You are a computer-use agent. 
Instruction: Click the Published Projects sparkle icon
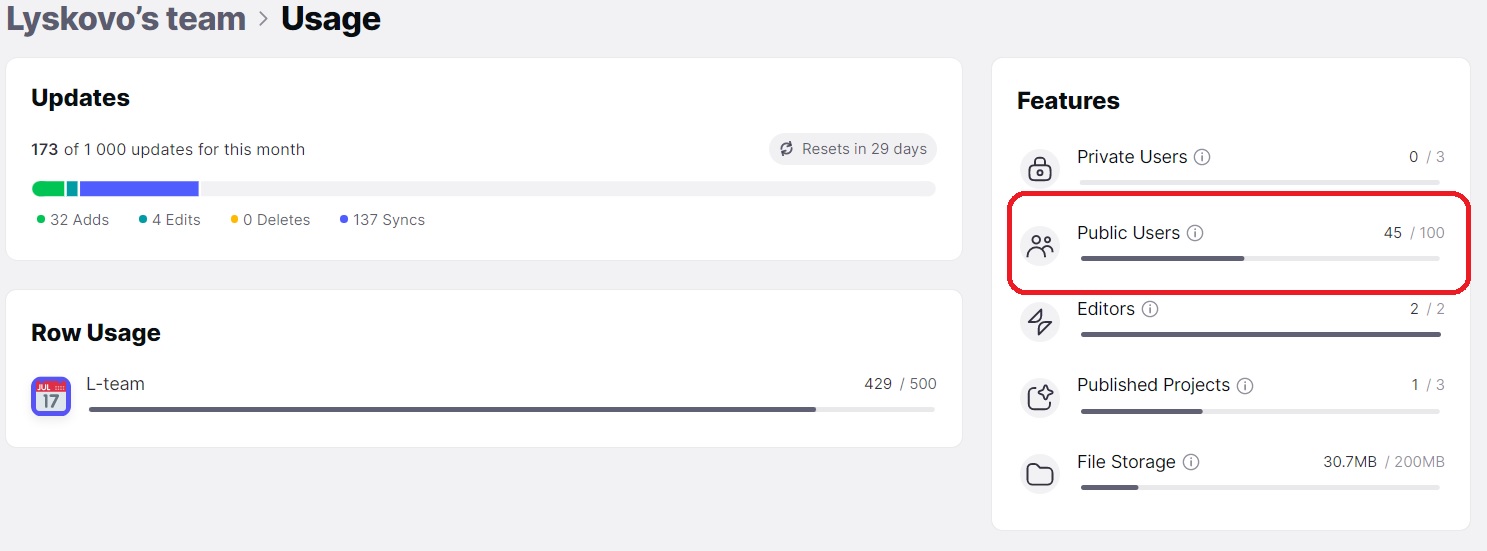point(1040,397)
